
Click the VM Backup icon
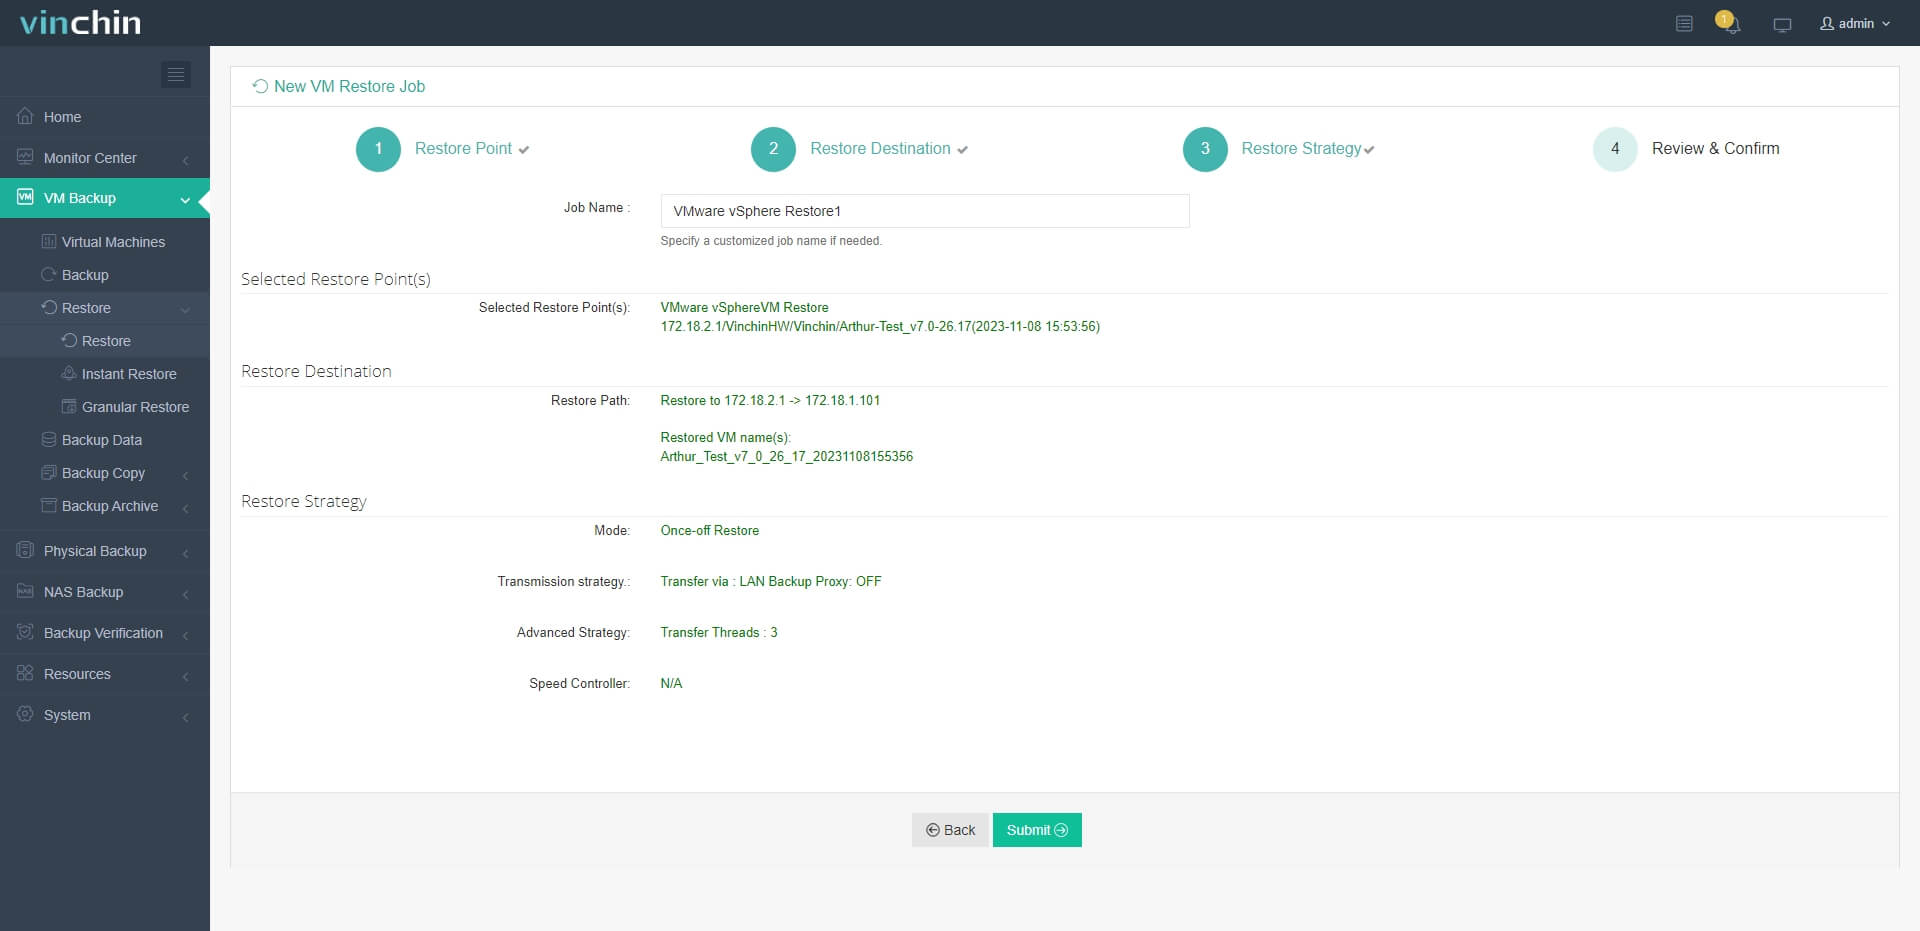25,197
